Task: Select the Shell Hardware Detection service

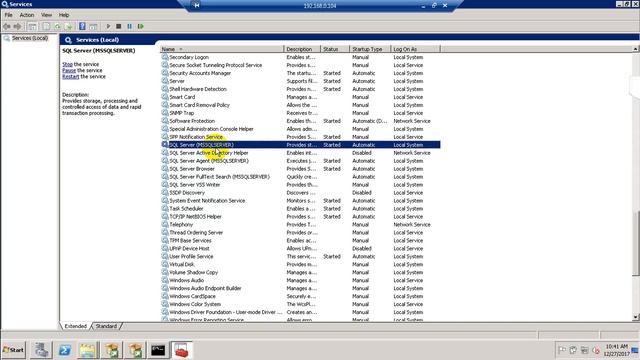Action: click(x=198, y=89)
